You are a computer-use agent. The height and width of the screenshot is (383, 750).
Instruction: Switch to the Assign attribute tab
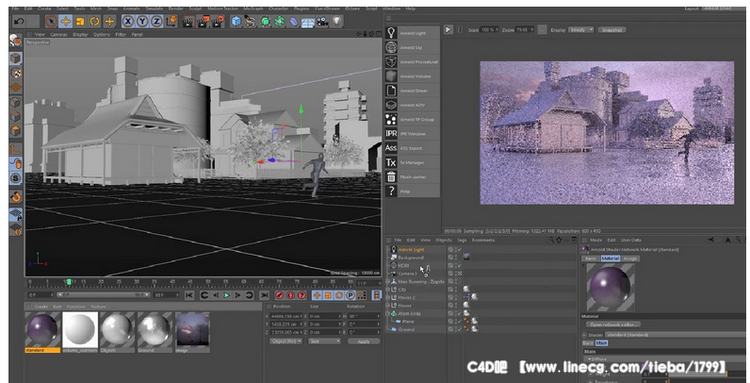[x=630, y=258]
